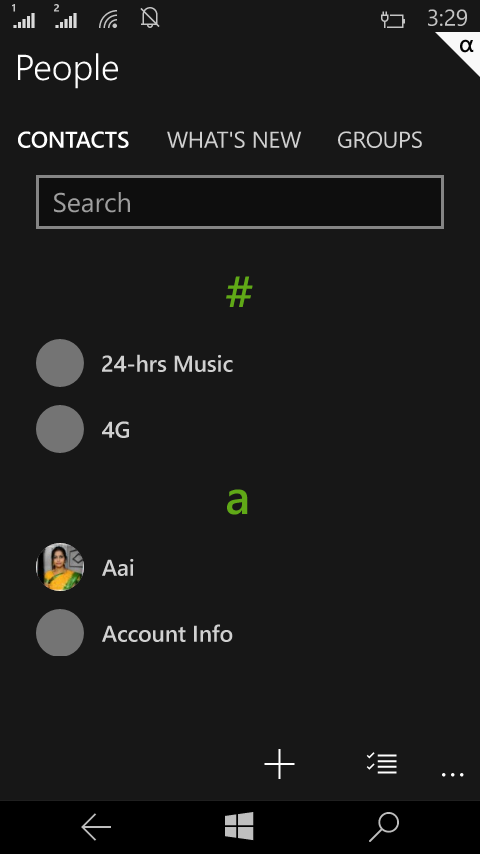Tap the plus icon to add contact

pyautogui.click(x=280, y=764)
